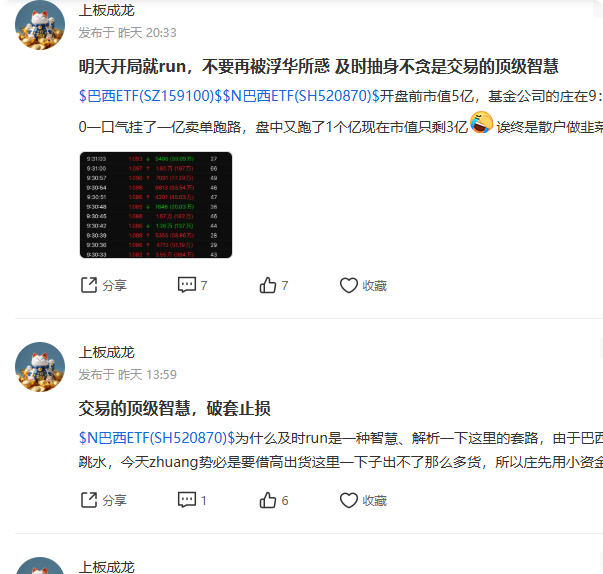
Task: Open the 上板成龙 username on second post
Action: point(107,352)
